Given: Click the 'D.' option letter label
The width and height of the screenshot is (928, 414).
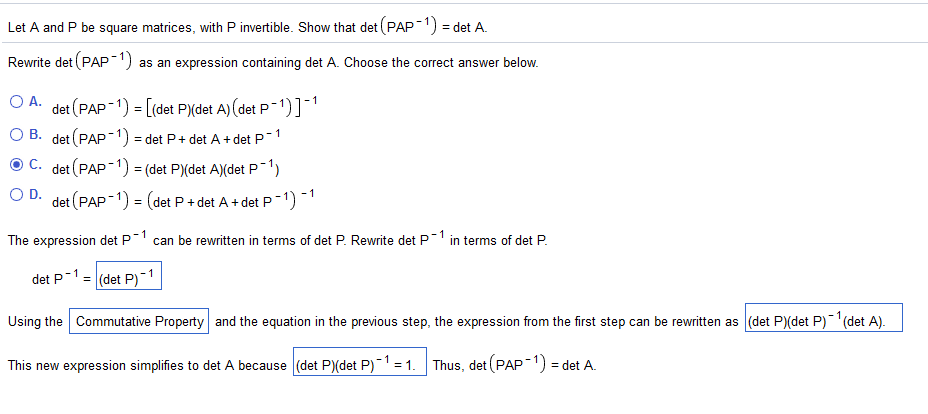Looking at the screenshot, I should coord(36,195).
